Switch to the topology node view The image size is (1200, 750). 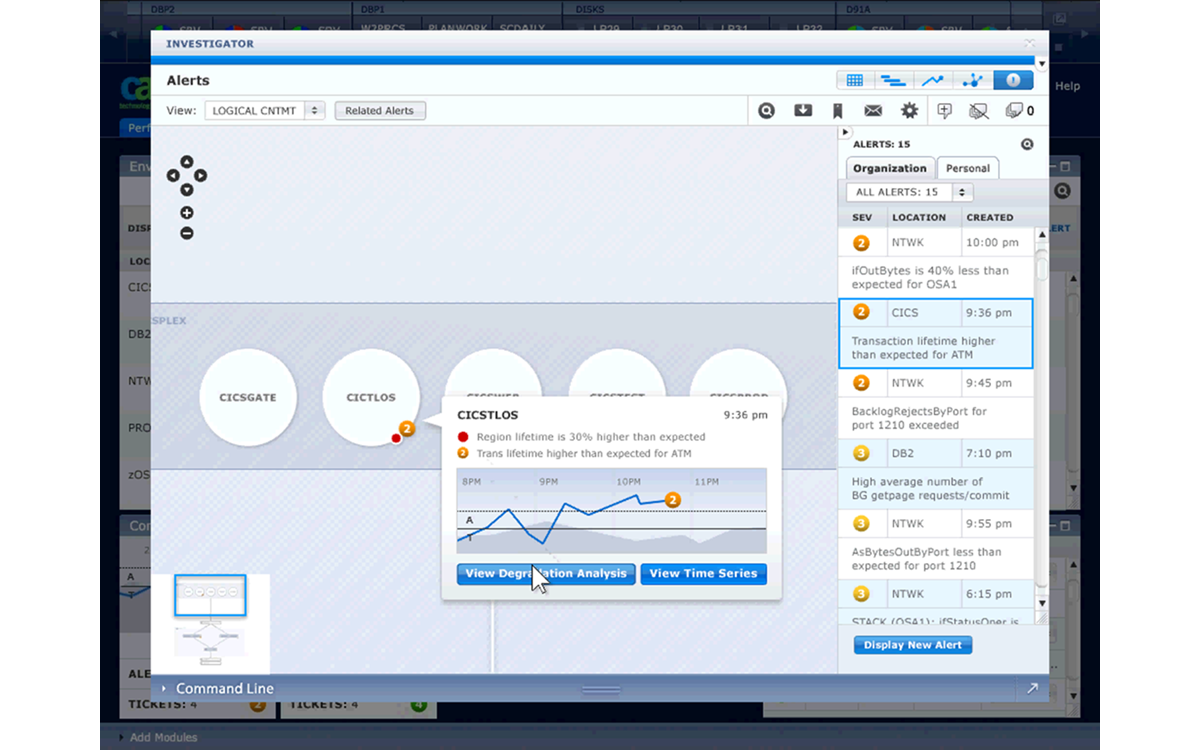[x=972, y=81]
